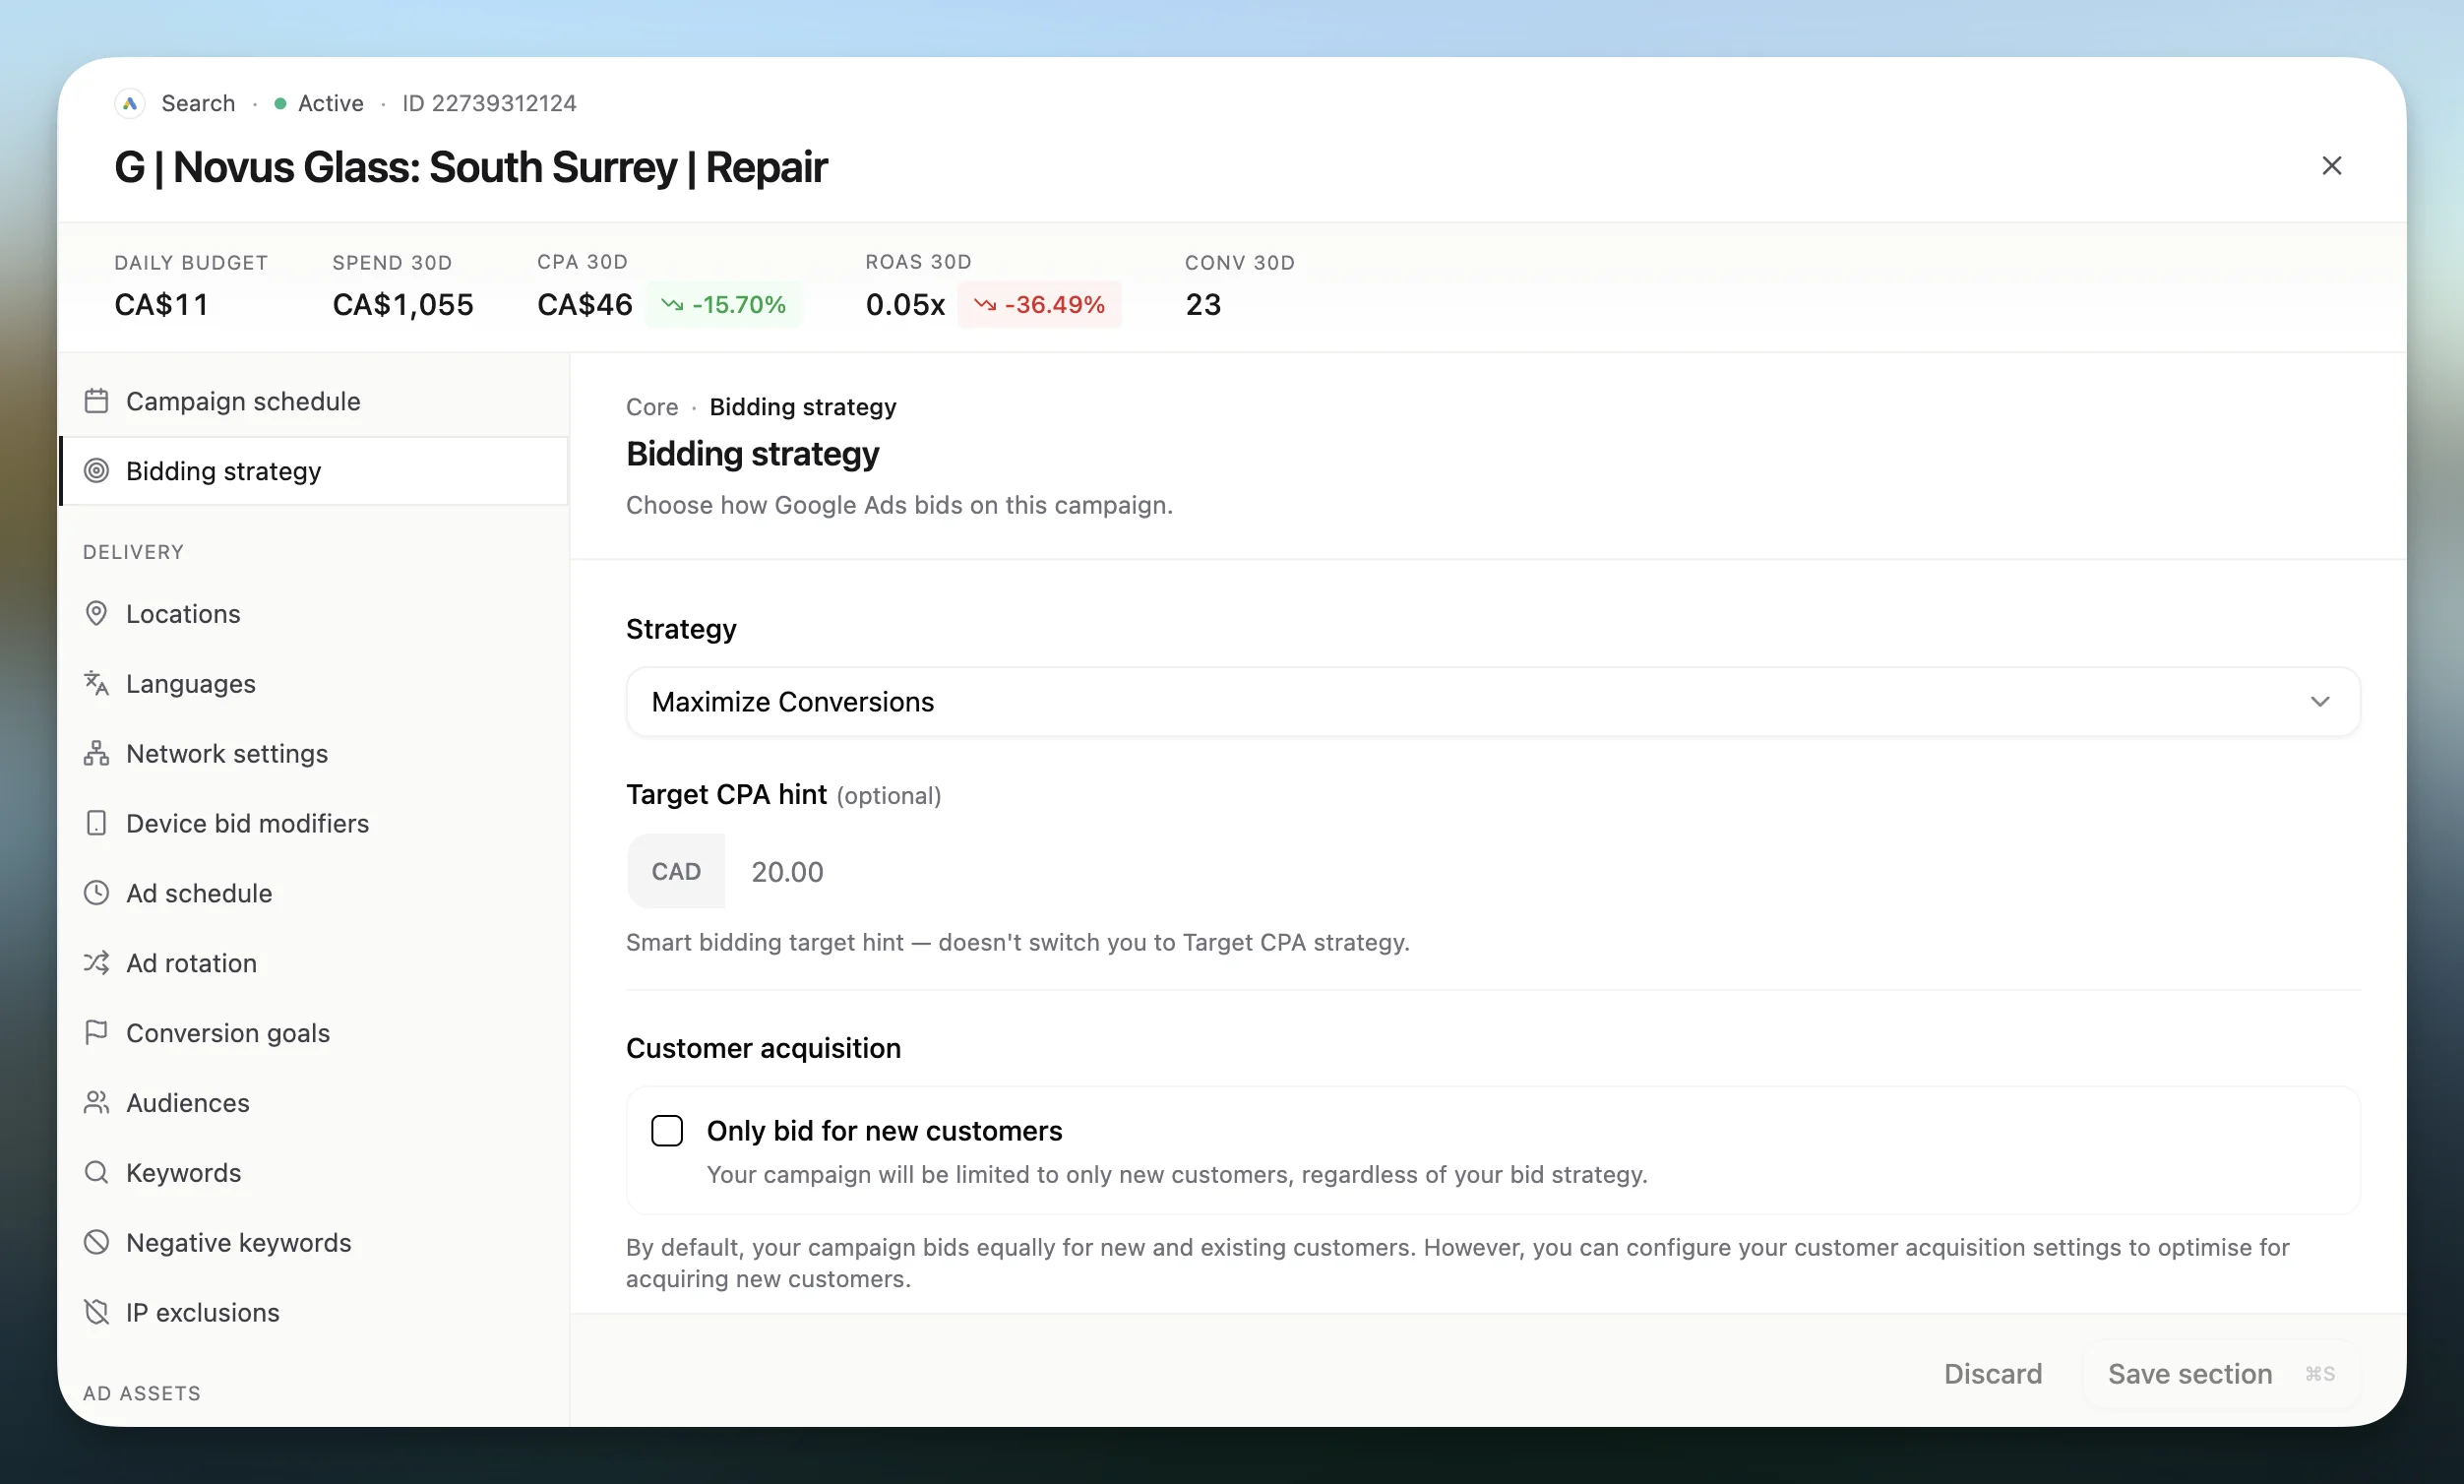Click the downward trend icon in CPA badge
Screen dimensions: 2464x1484
672,305
